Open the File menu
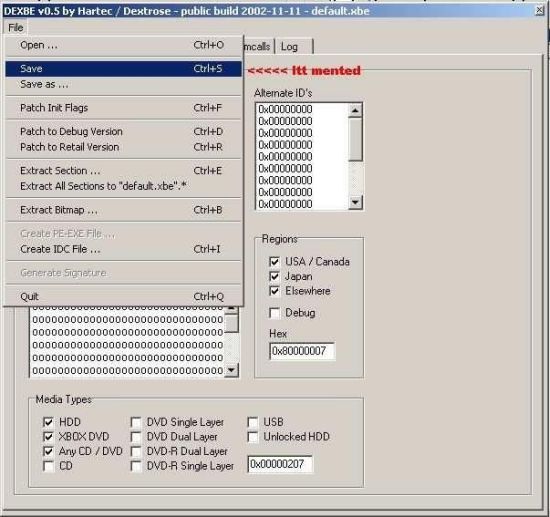 [x=15, y=27]
